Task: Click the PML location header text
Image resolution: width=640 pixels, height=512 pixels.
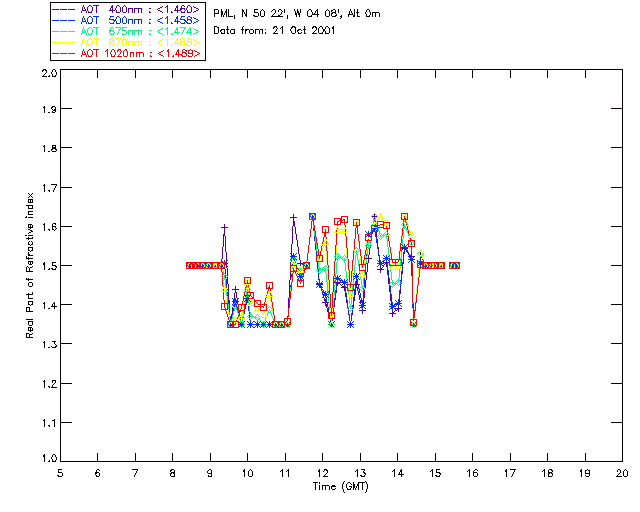Action: (x=297, y=14)
